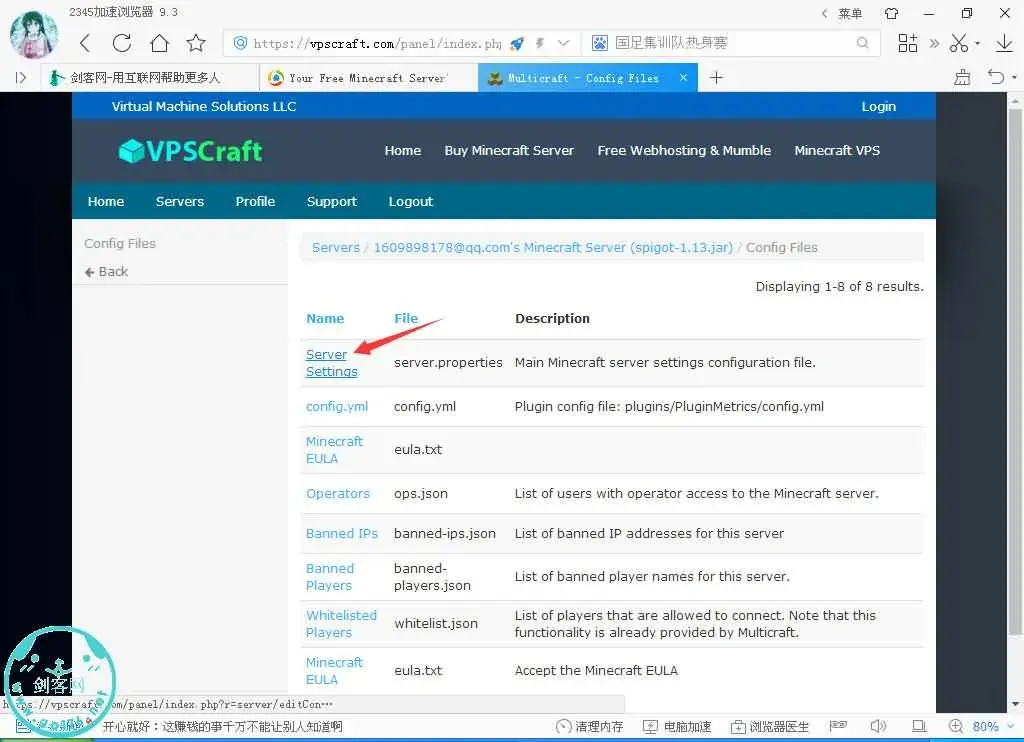Click Back link in sidebar
1024x742 pixels.
106,272
